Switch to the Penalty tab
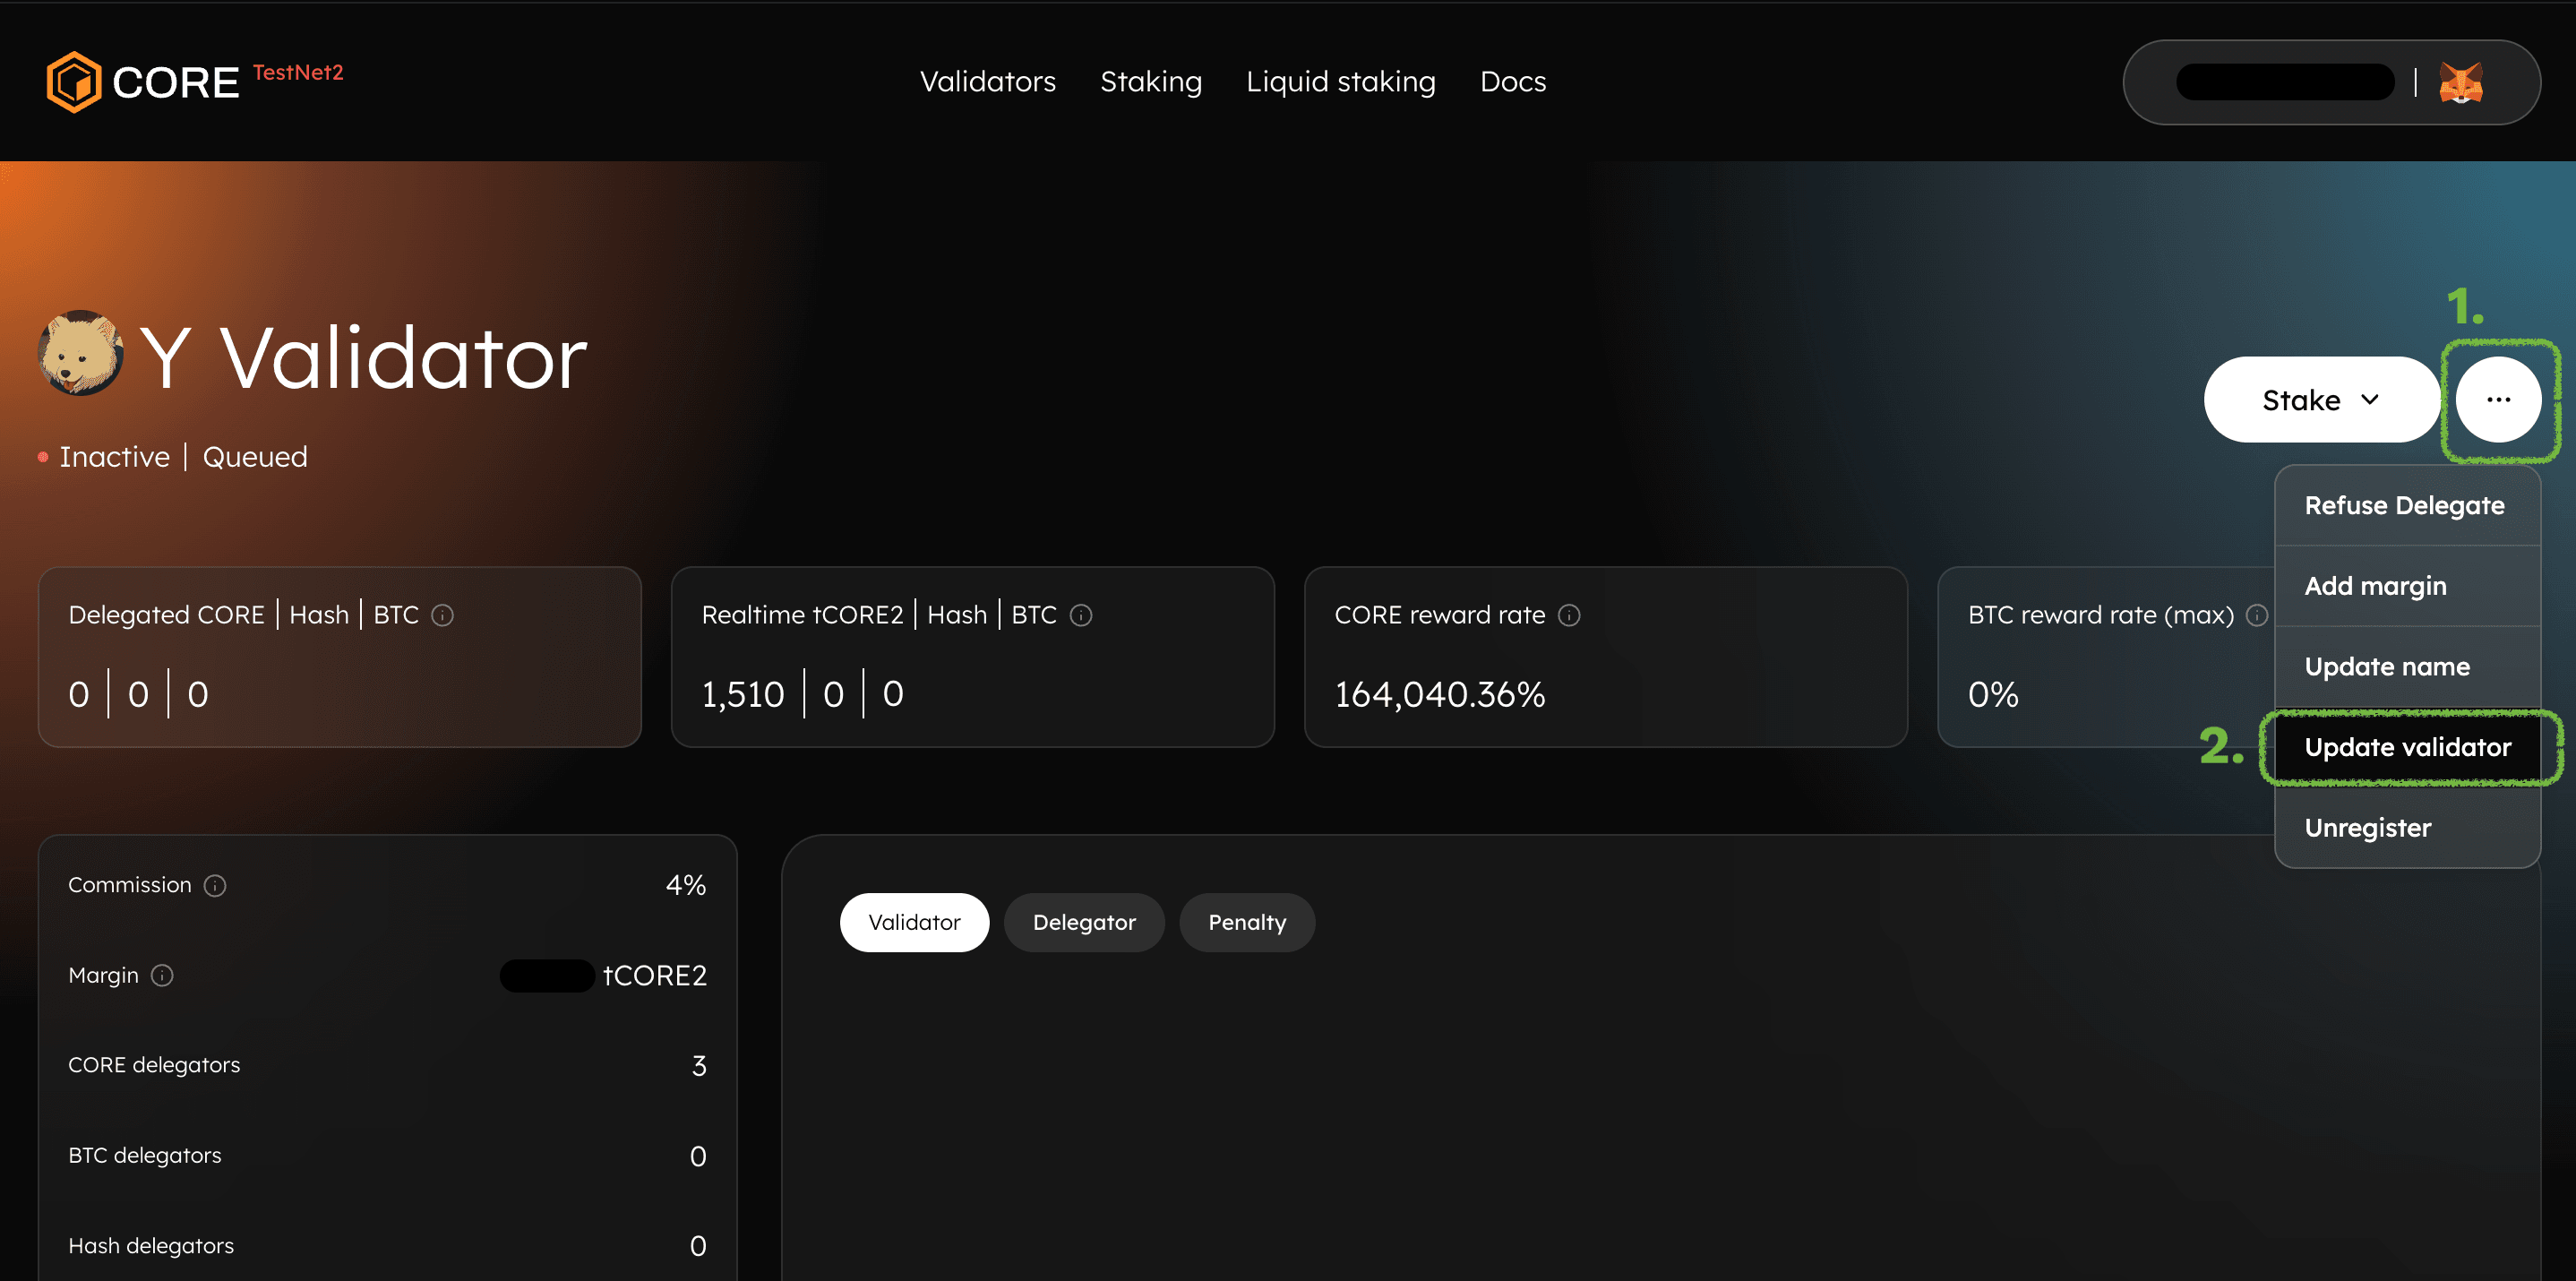This screenshot has height=1281, width=2576. 1246,922
